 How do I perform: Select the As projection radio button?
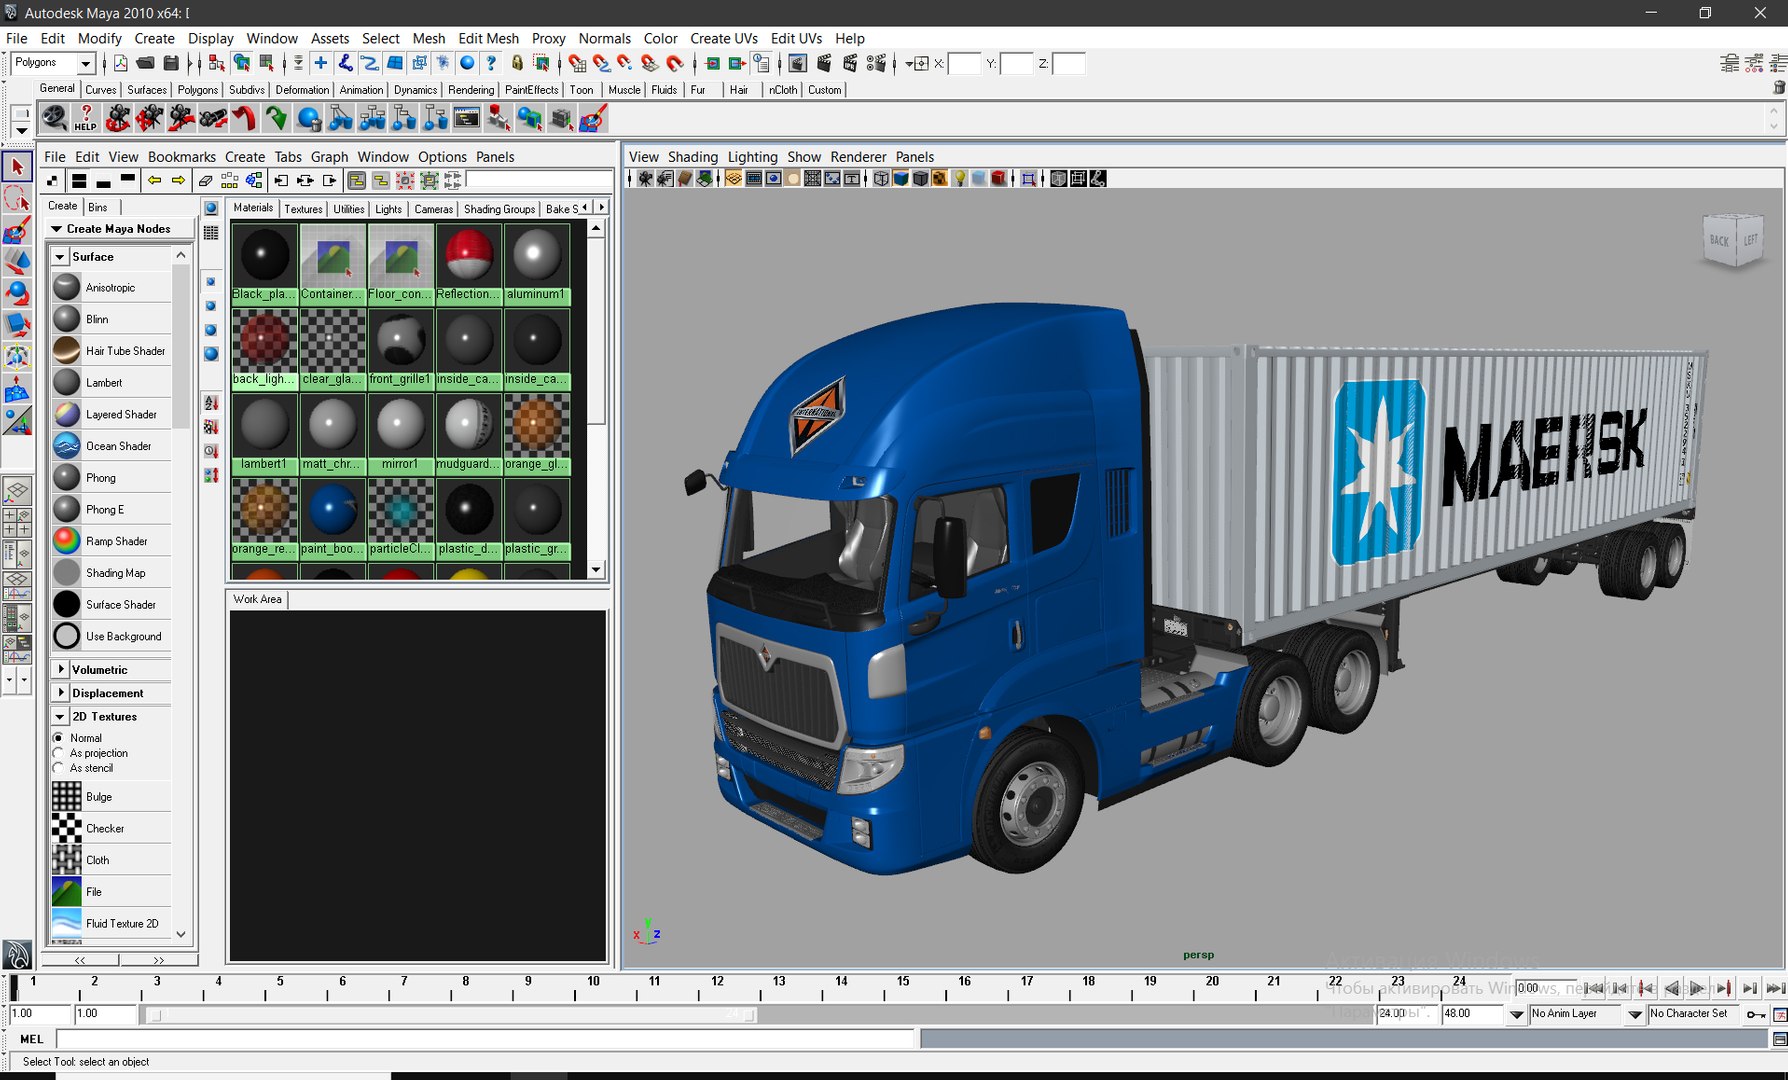[x=59, y=753]
